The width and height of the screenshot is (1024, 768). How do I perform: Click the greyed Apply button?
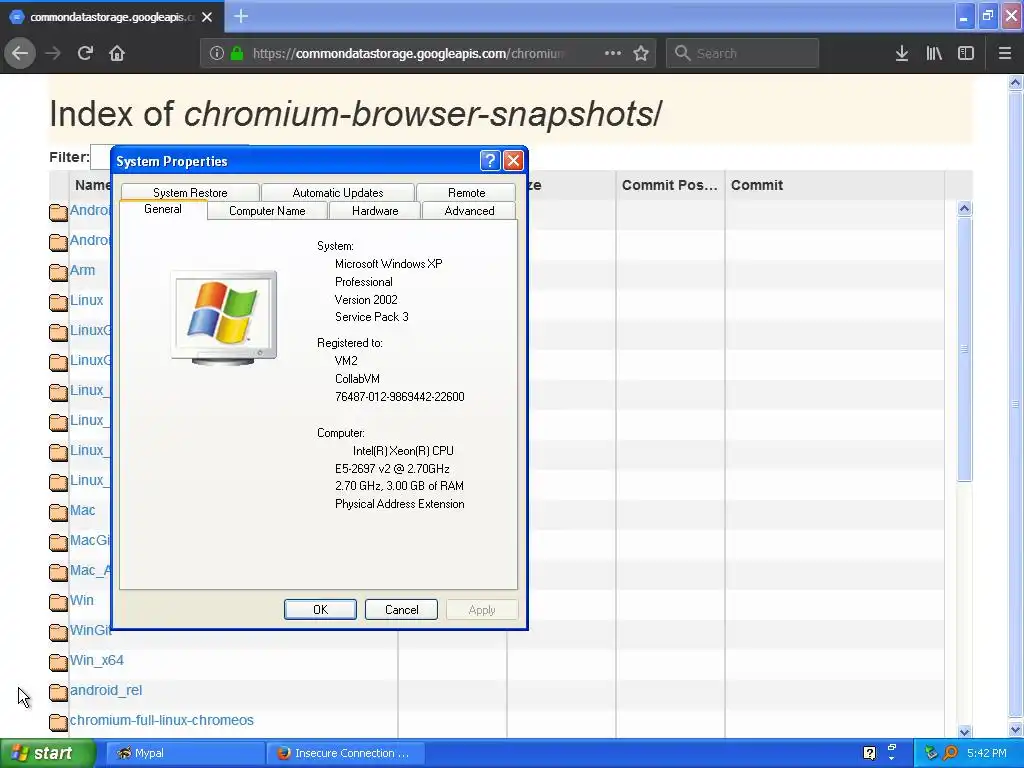tap(482, 609)
